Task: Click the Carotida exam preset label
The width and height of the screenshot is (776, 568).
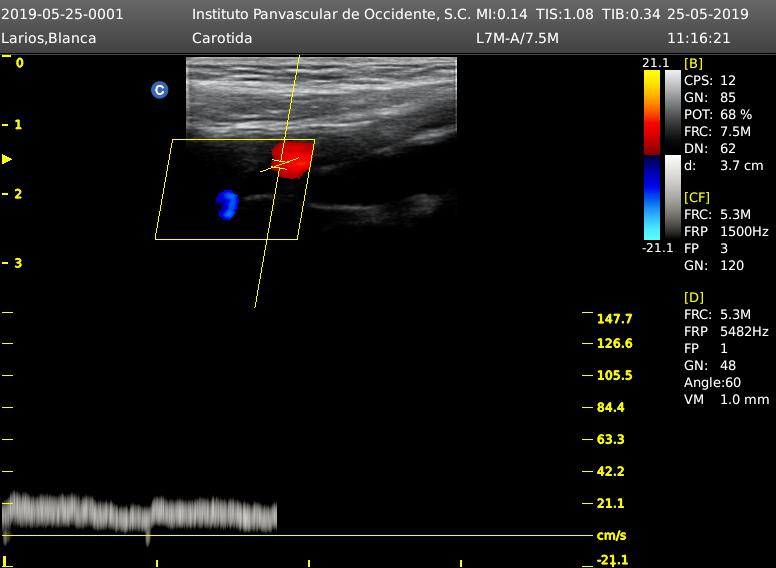Action: coord(222,38)
